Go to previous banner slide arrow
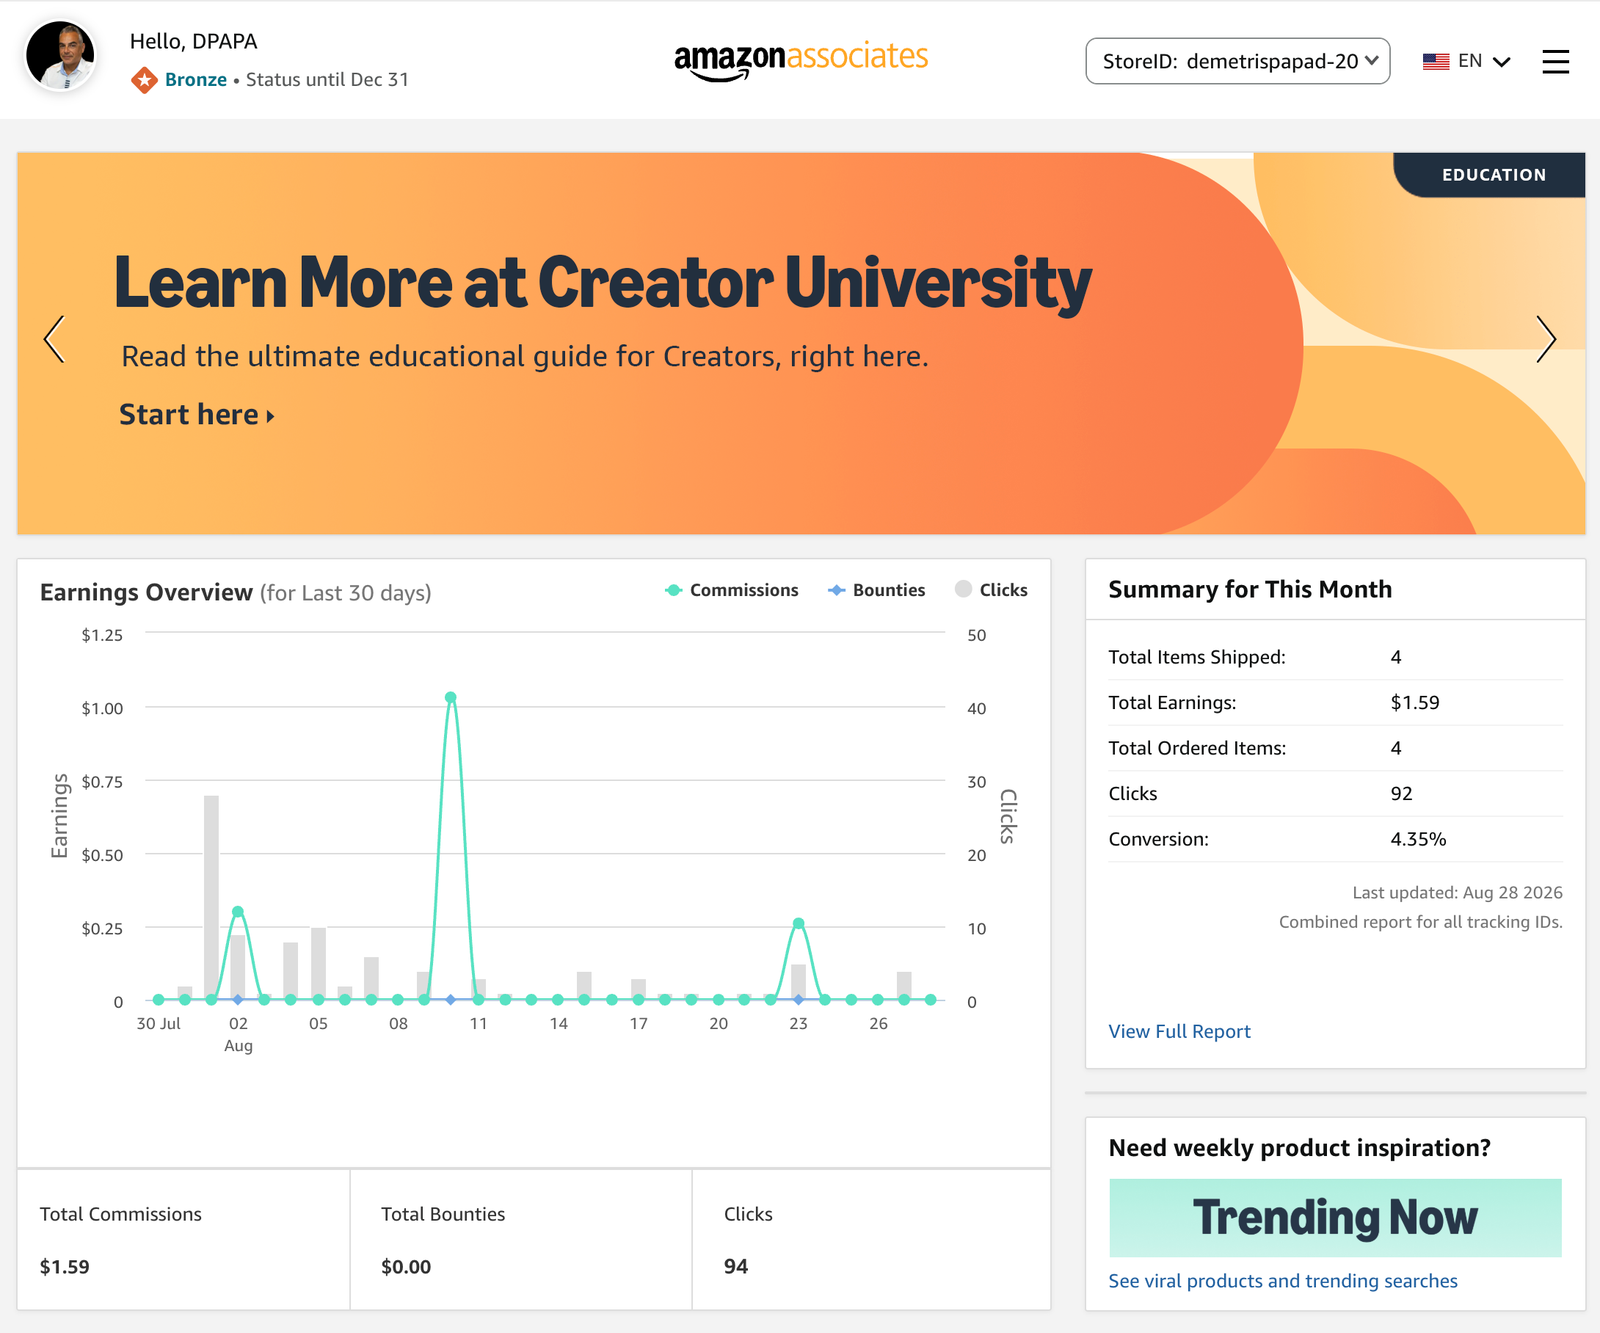The width and height of the screenshot is (1600, 1333). [x=55, y=339]
